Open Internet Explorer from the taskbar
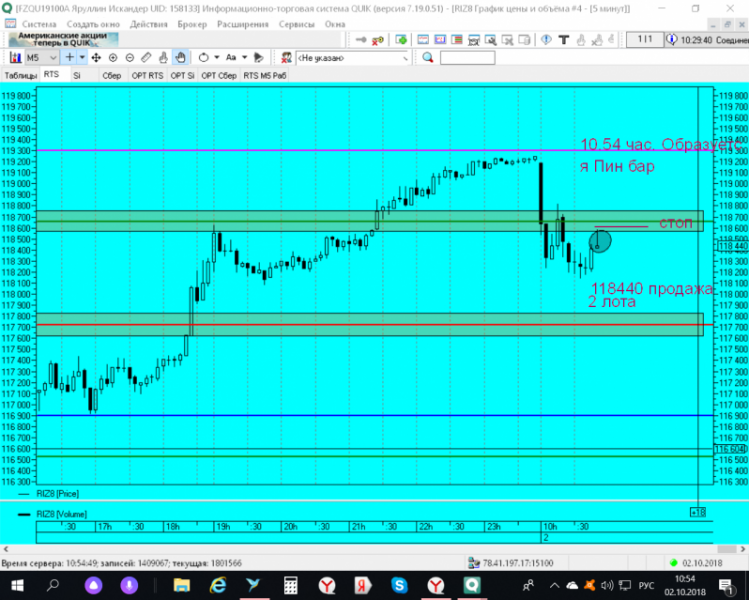Image resolution: width=749 pixels, height=600 pixels. pos(217,585)
